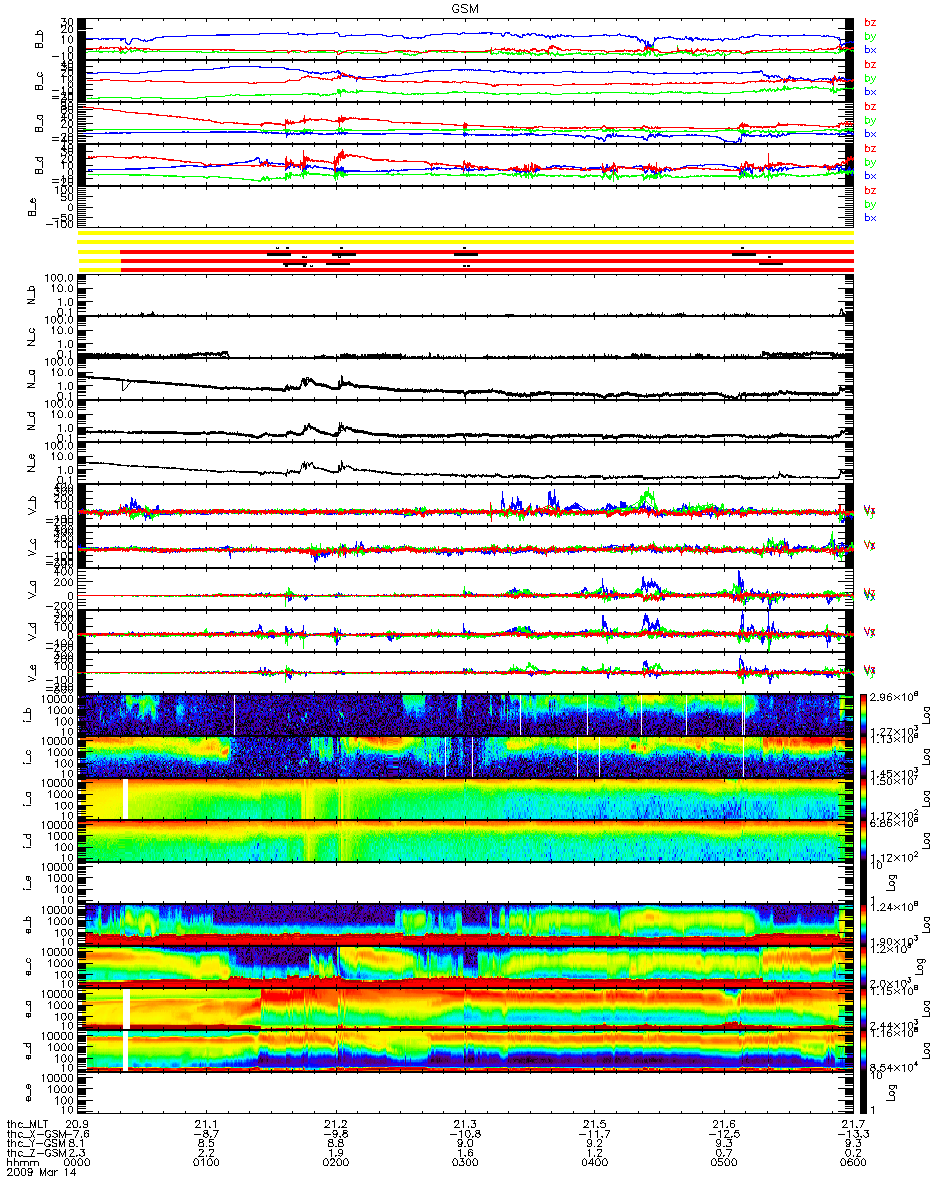Click the green by legend of B_b
The height and width of the screenshot is (1200, 930).
coord(870,36)
